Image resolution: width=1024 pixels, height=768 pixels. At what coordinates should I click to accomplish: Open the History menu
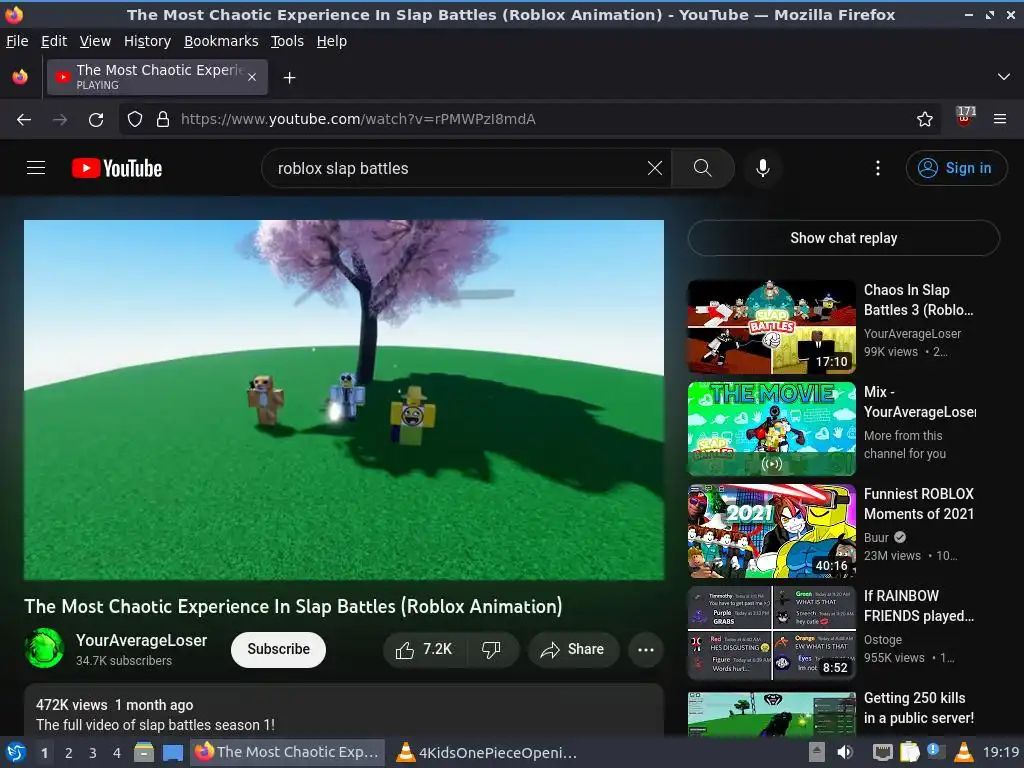coord(148,41)
